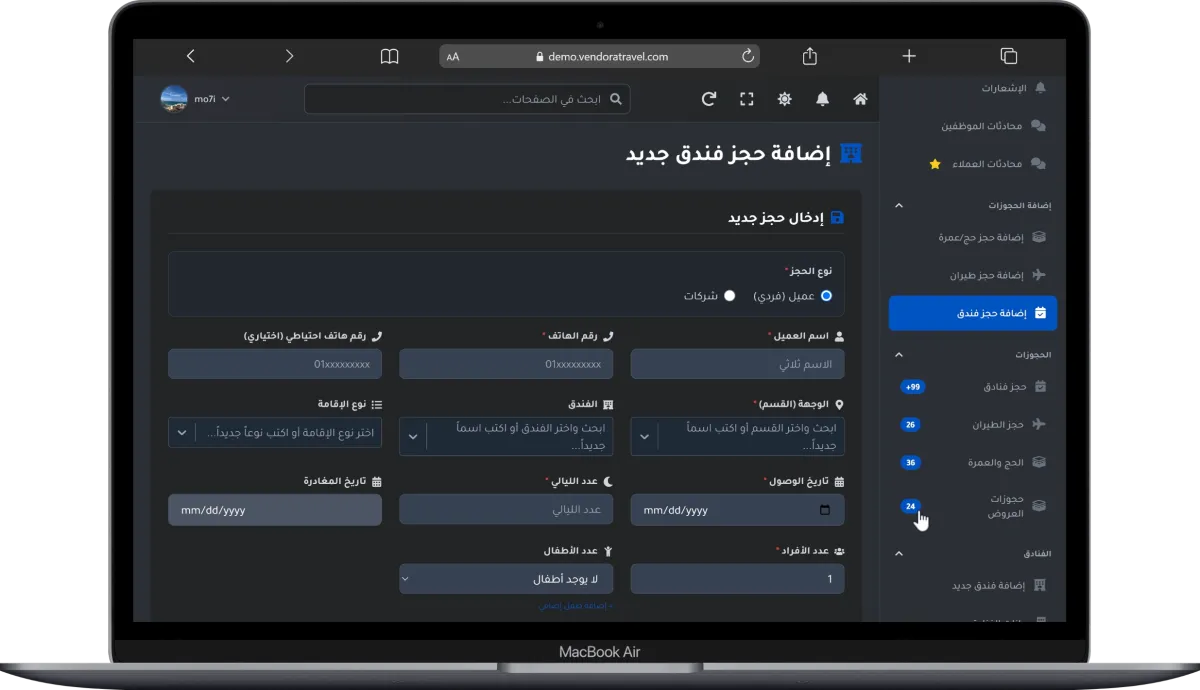The width and height of the screenshot is (1200, 690).
Task: Click the عدد الأفراد number field
Action: click(x=737, y=579)
